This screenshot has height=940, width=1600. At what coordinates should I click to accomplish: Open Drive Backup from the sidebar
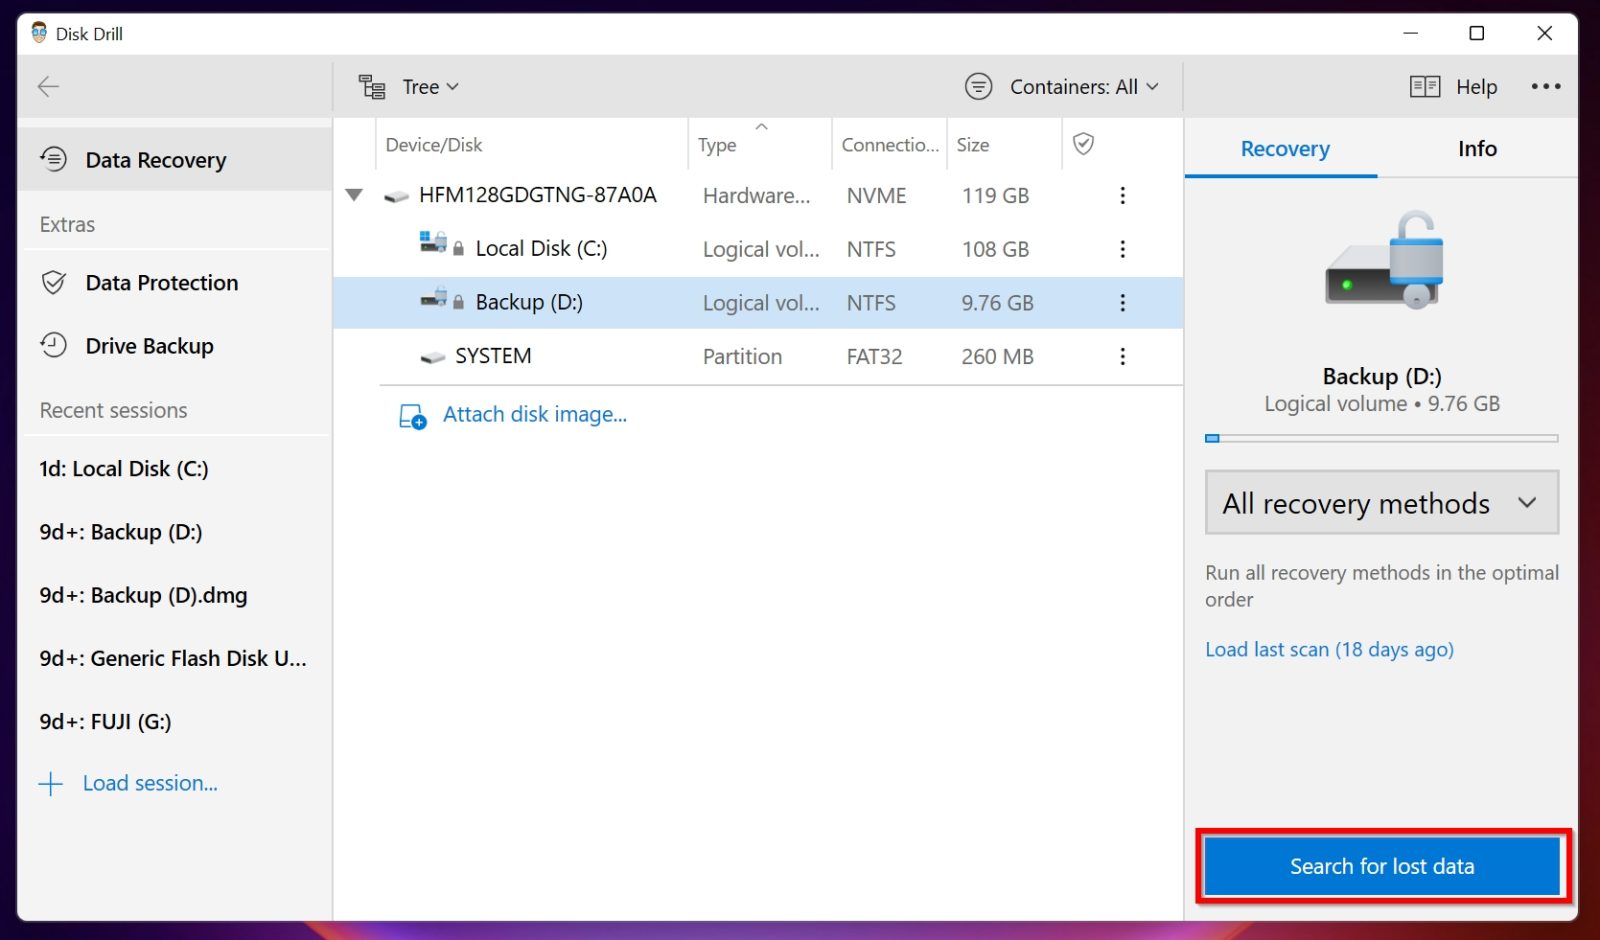(x=54, y=346)
